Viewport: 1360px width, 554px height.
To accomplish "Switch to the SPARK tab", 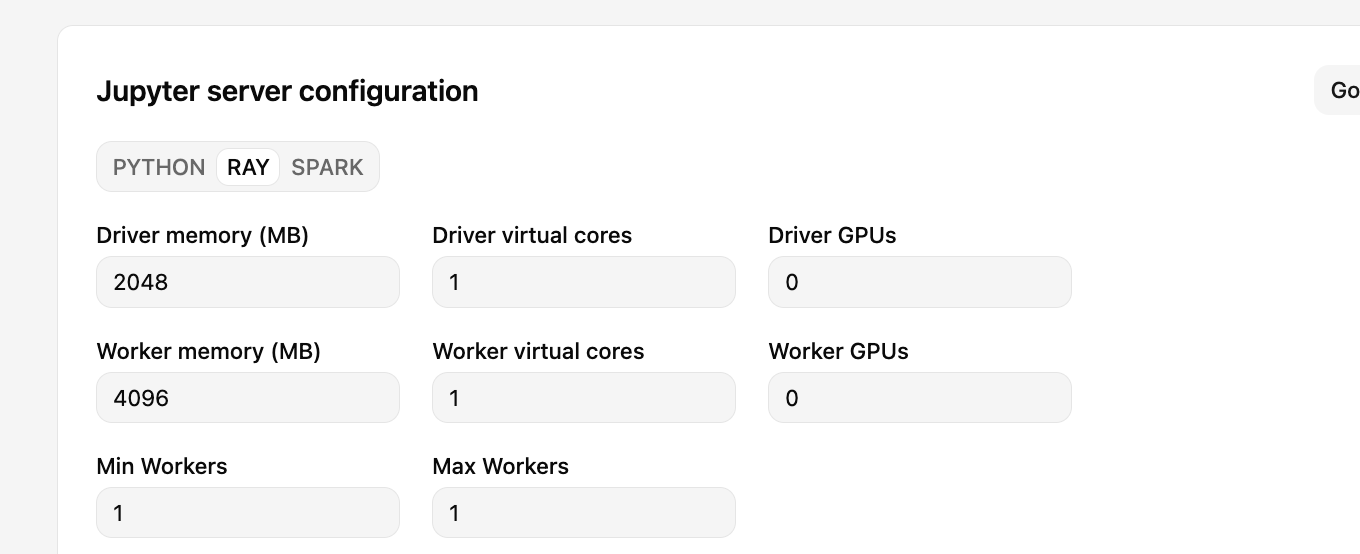I will (x=327, y=167).
